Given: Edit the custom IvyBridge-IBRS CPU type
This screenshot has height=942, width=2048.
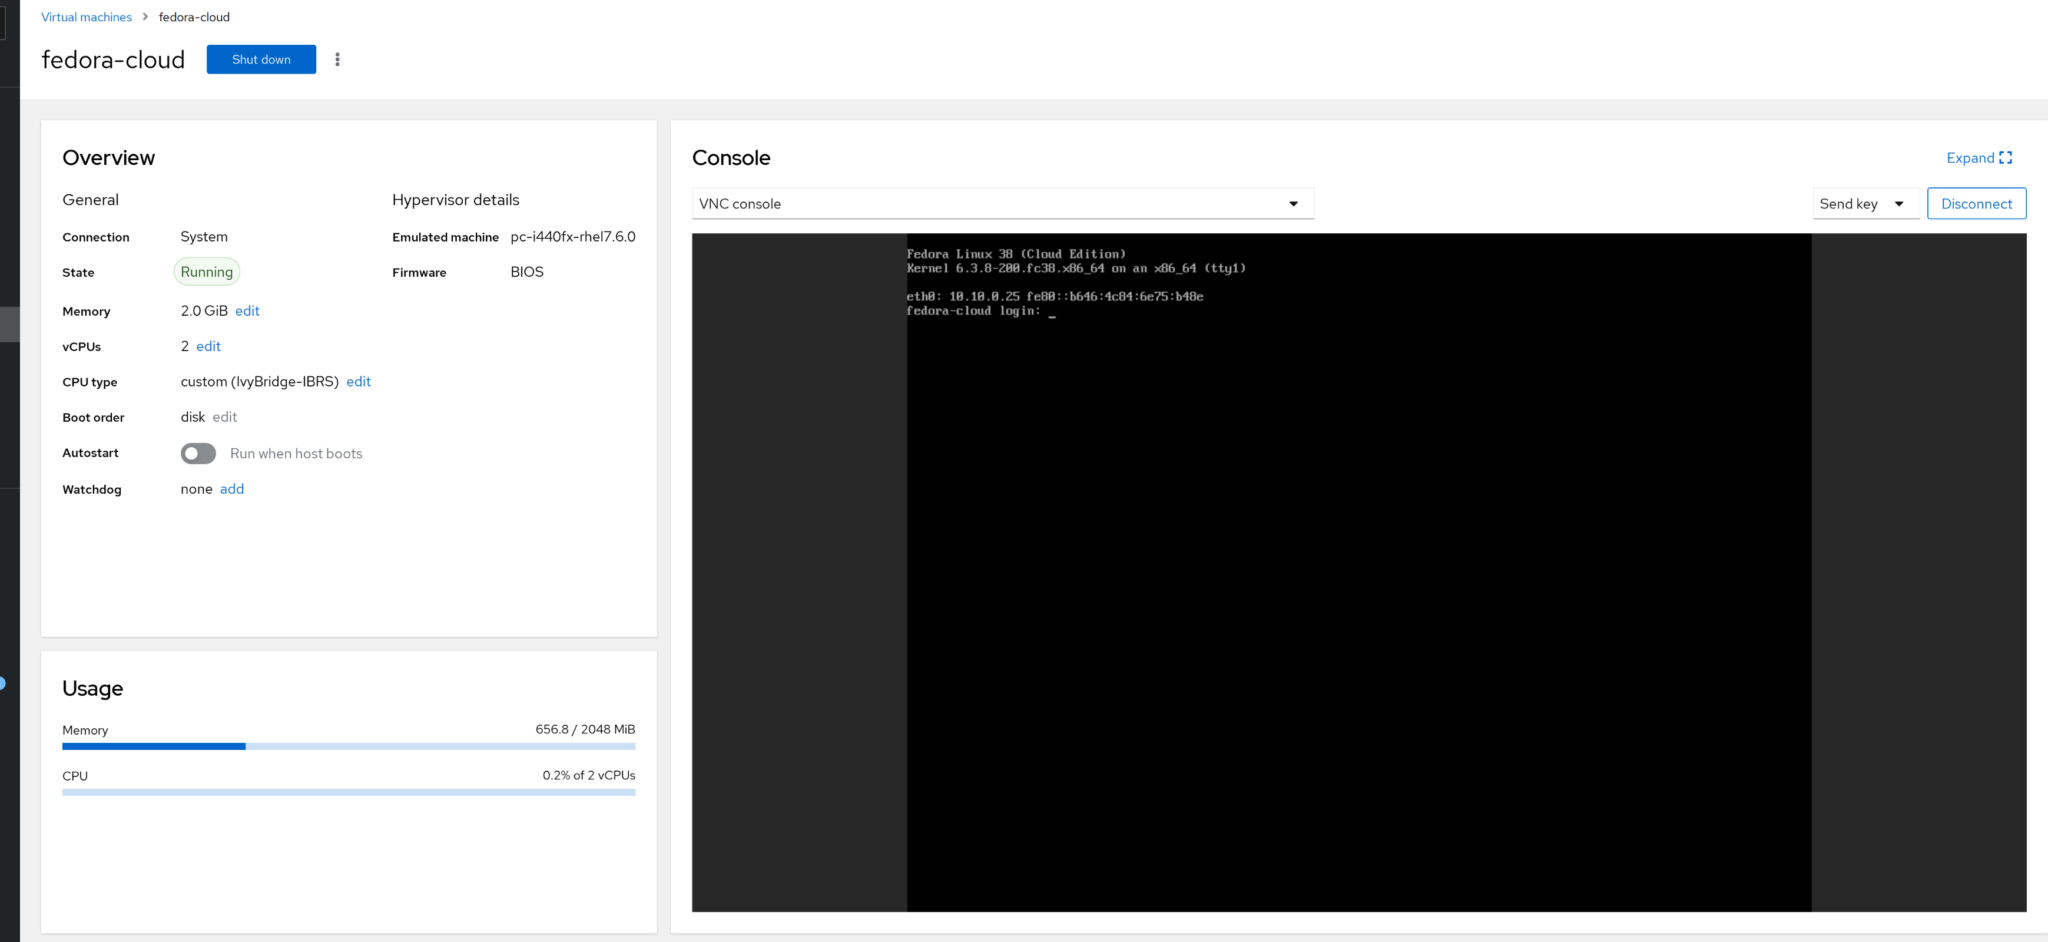Looking at the screenshot, I should tap(358, 381).
